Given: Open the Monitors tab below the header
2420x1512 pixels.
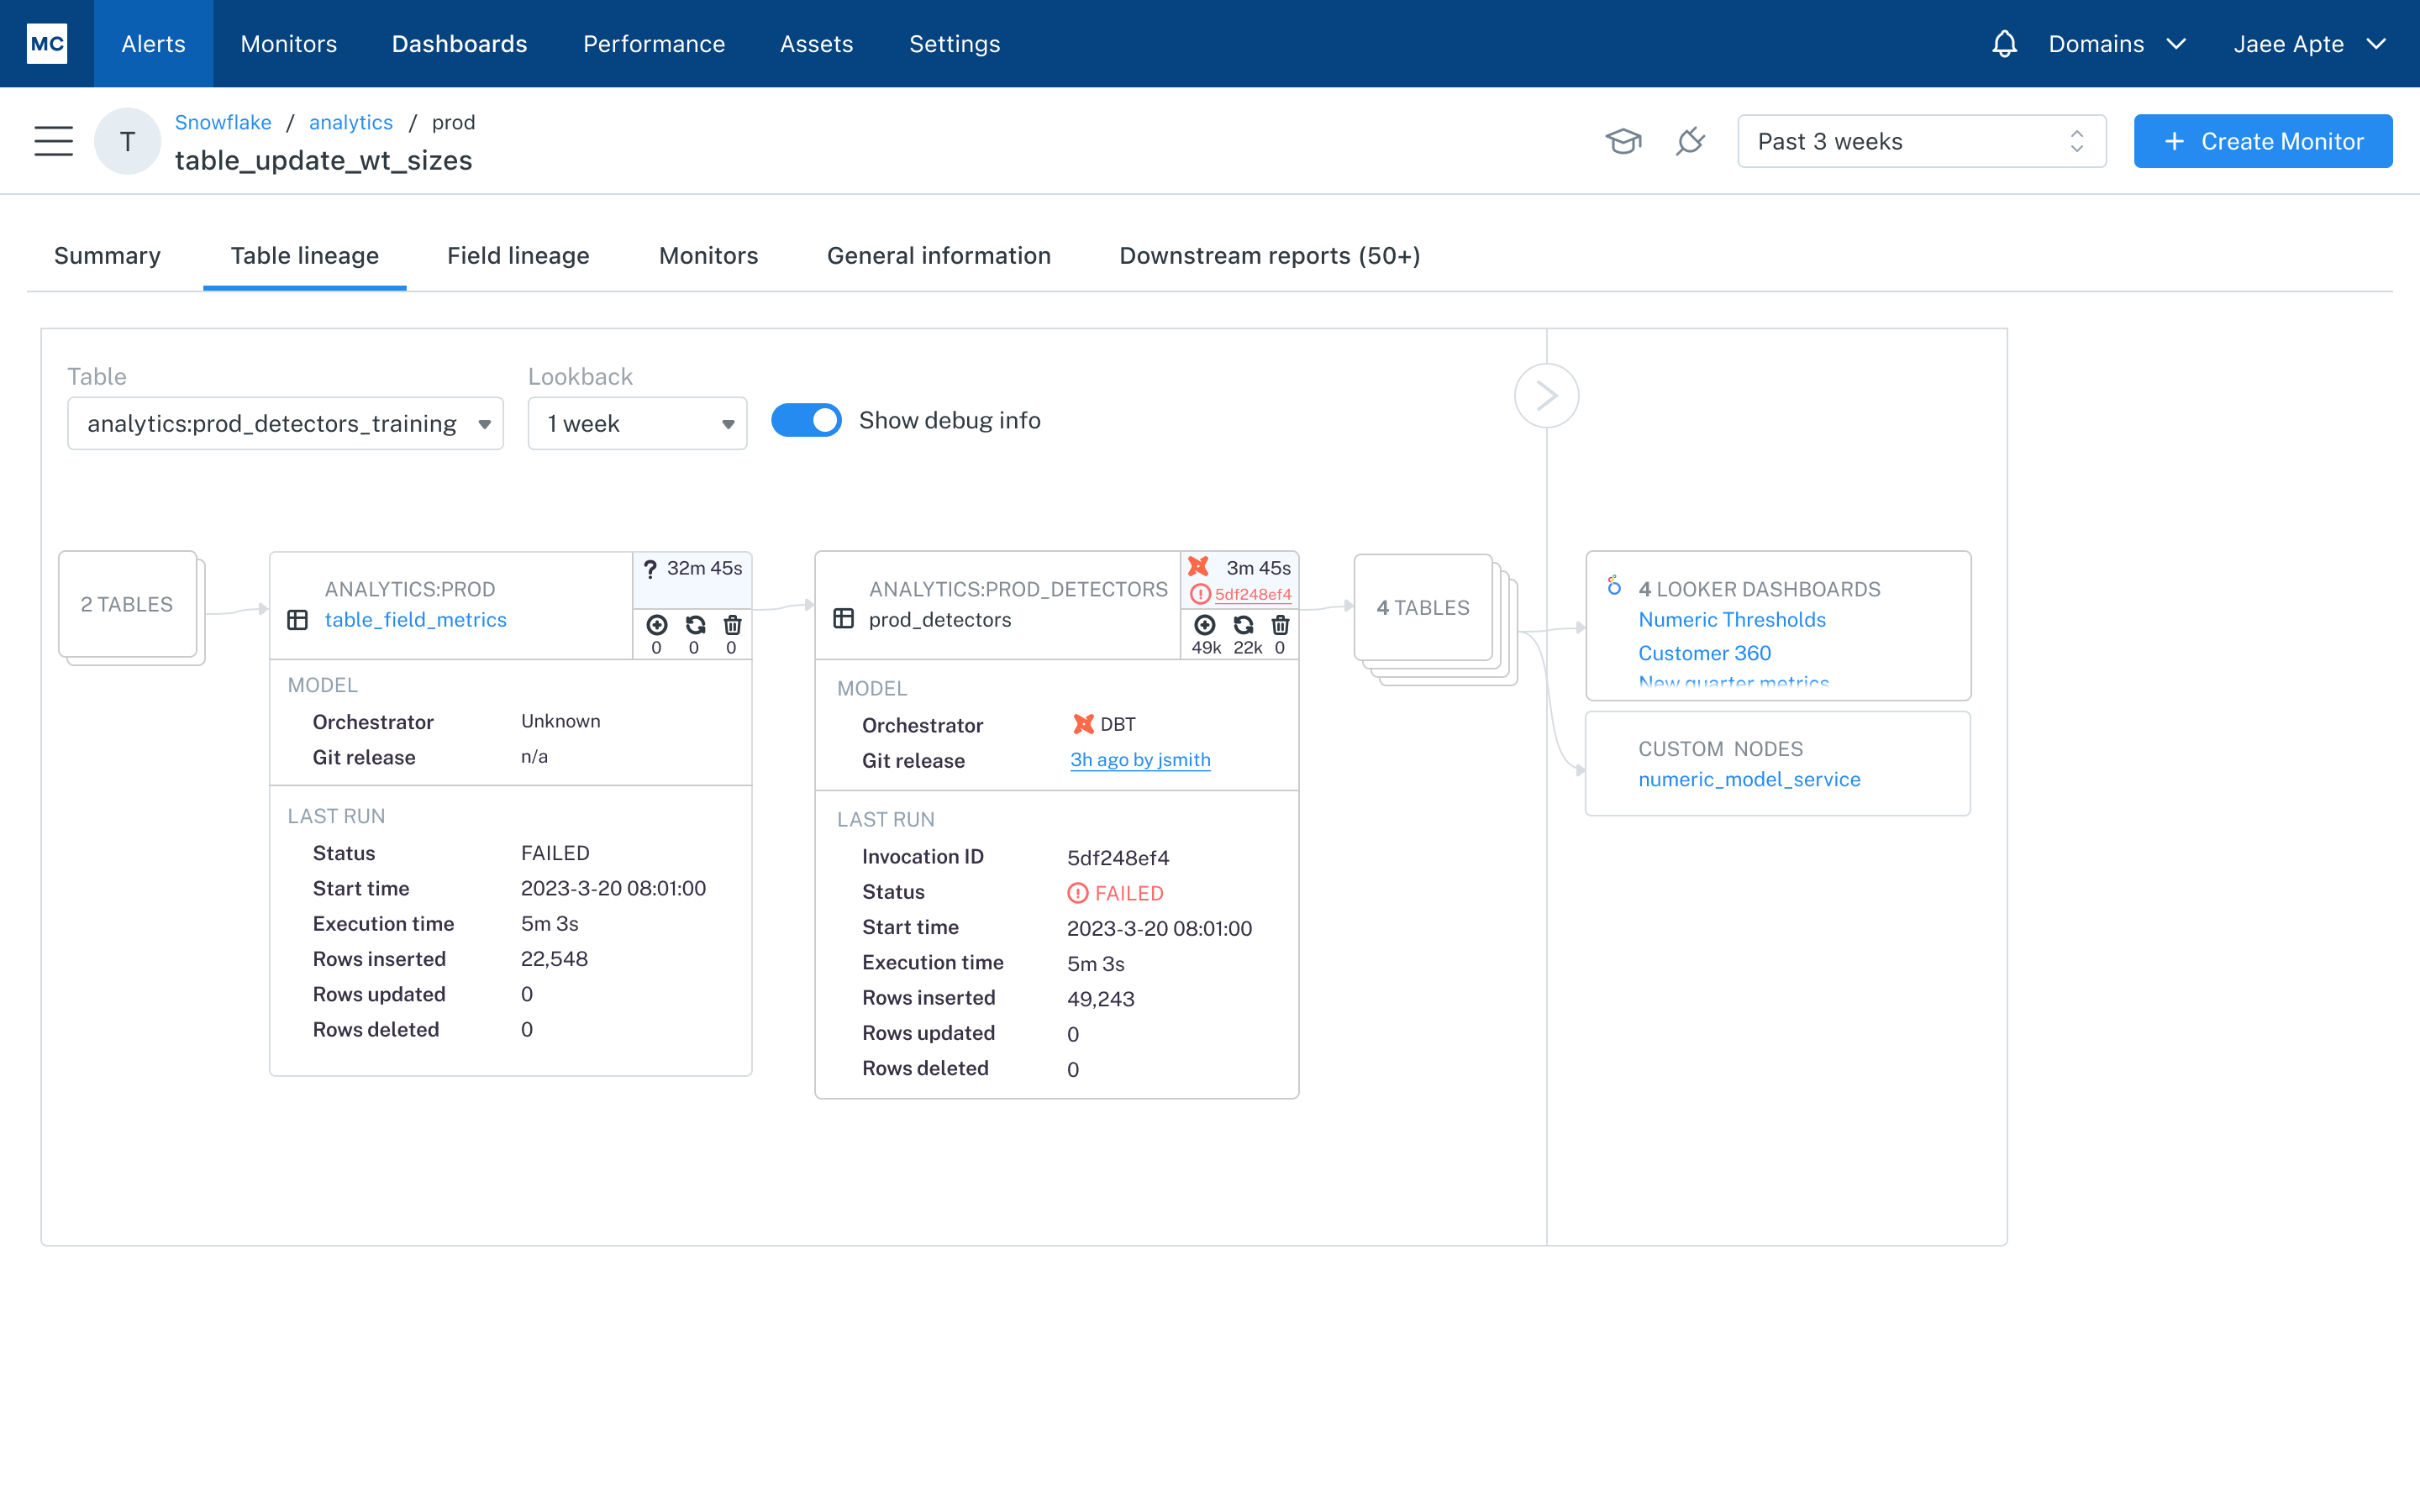Looking at the screenshot, I should (x=709, y=256).
